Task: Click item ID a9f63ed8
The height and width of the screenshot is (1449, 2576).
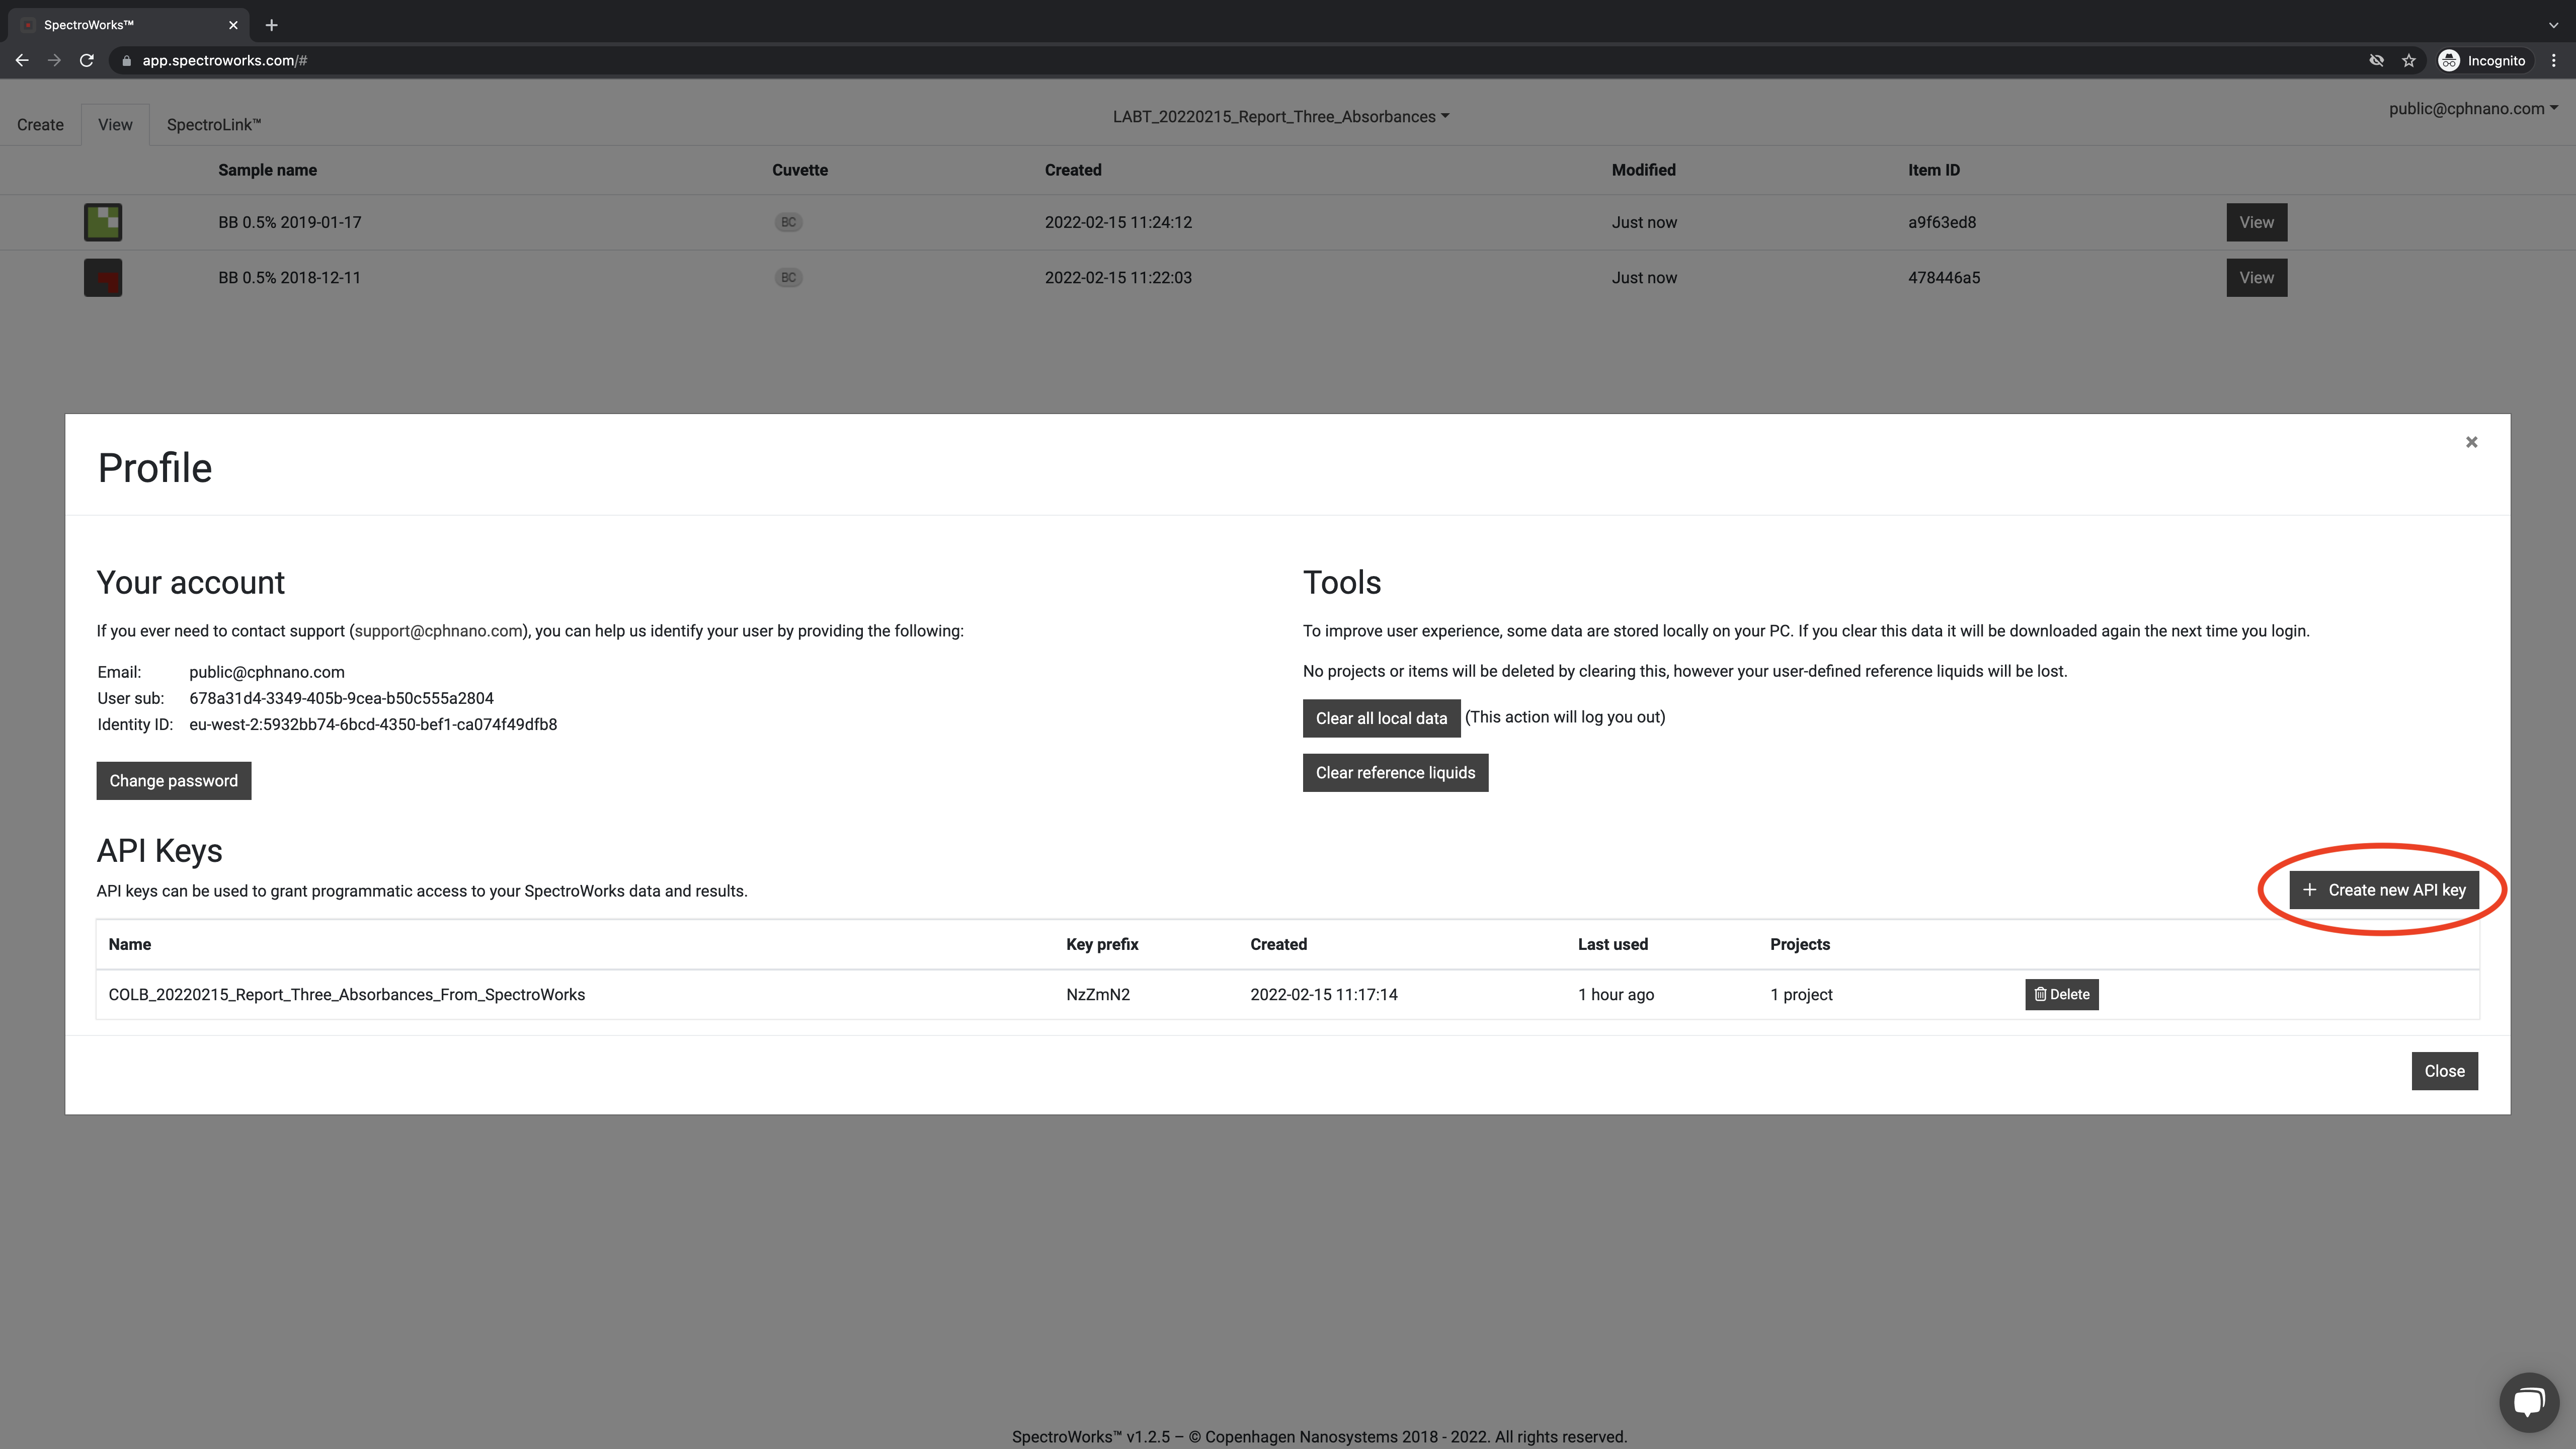Action: (1941, 222)
